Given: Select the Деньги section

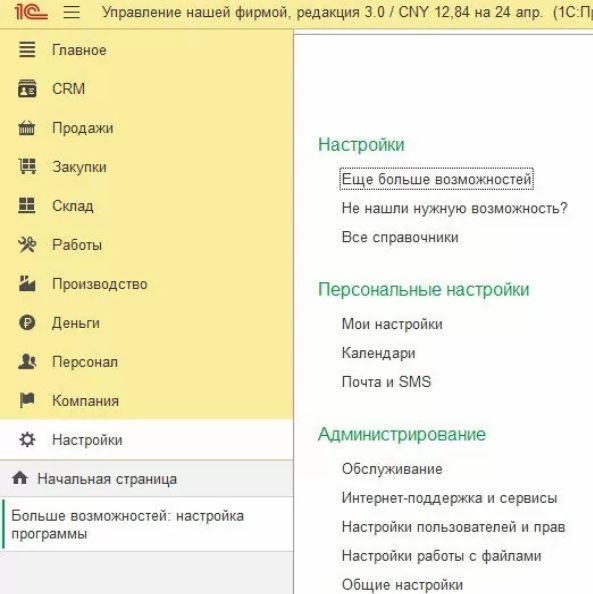Looking at the screenshot, I should click(76, 323).
